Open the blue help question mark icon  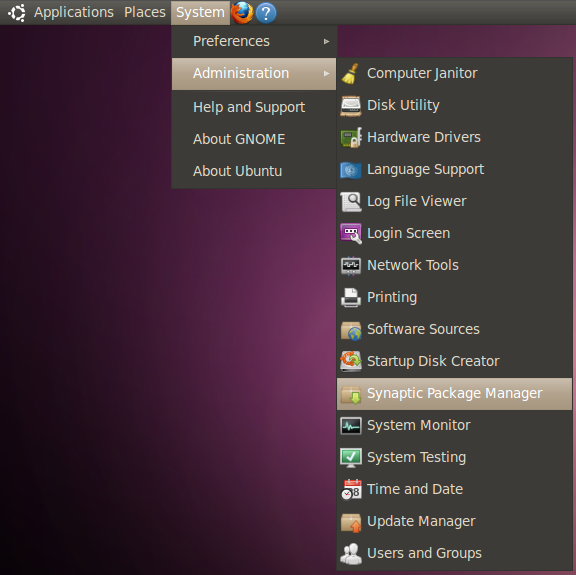click(266, 13)
